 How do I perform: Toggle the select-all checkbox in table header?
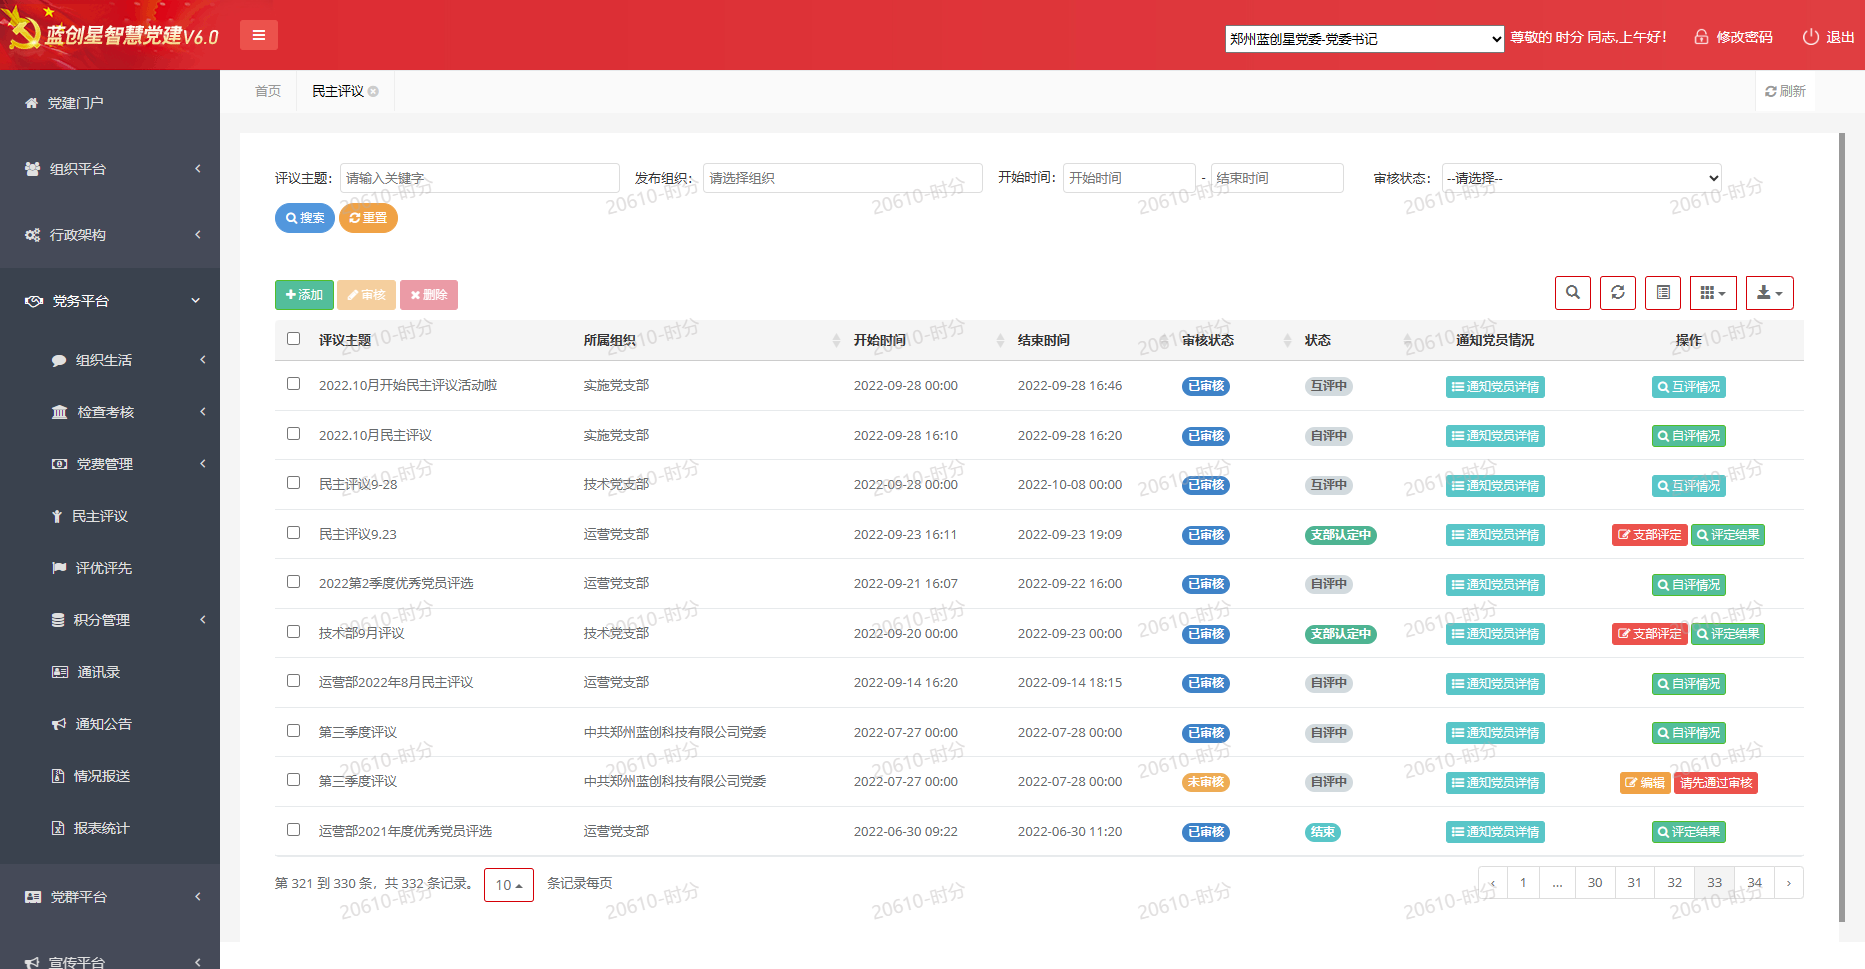[x=293, y=339]
